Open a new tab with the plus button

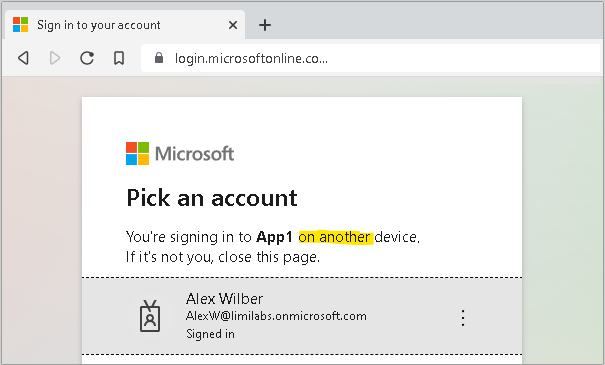click(265, 25)
